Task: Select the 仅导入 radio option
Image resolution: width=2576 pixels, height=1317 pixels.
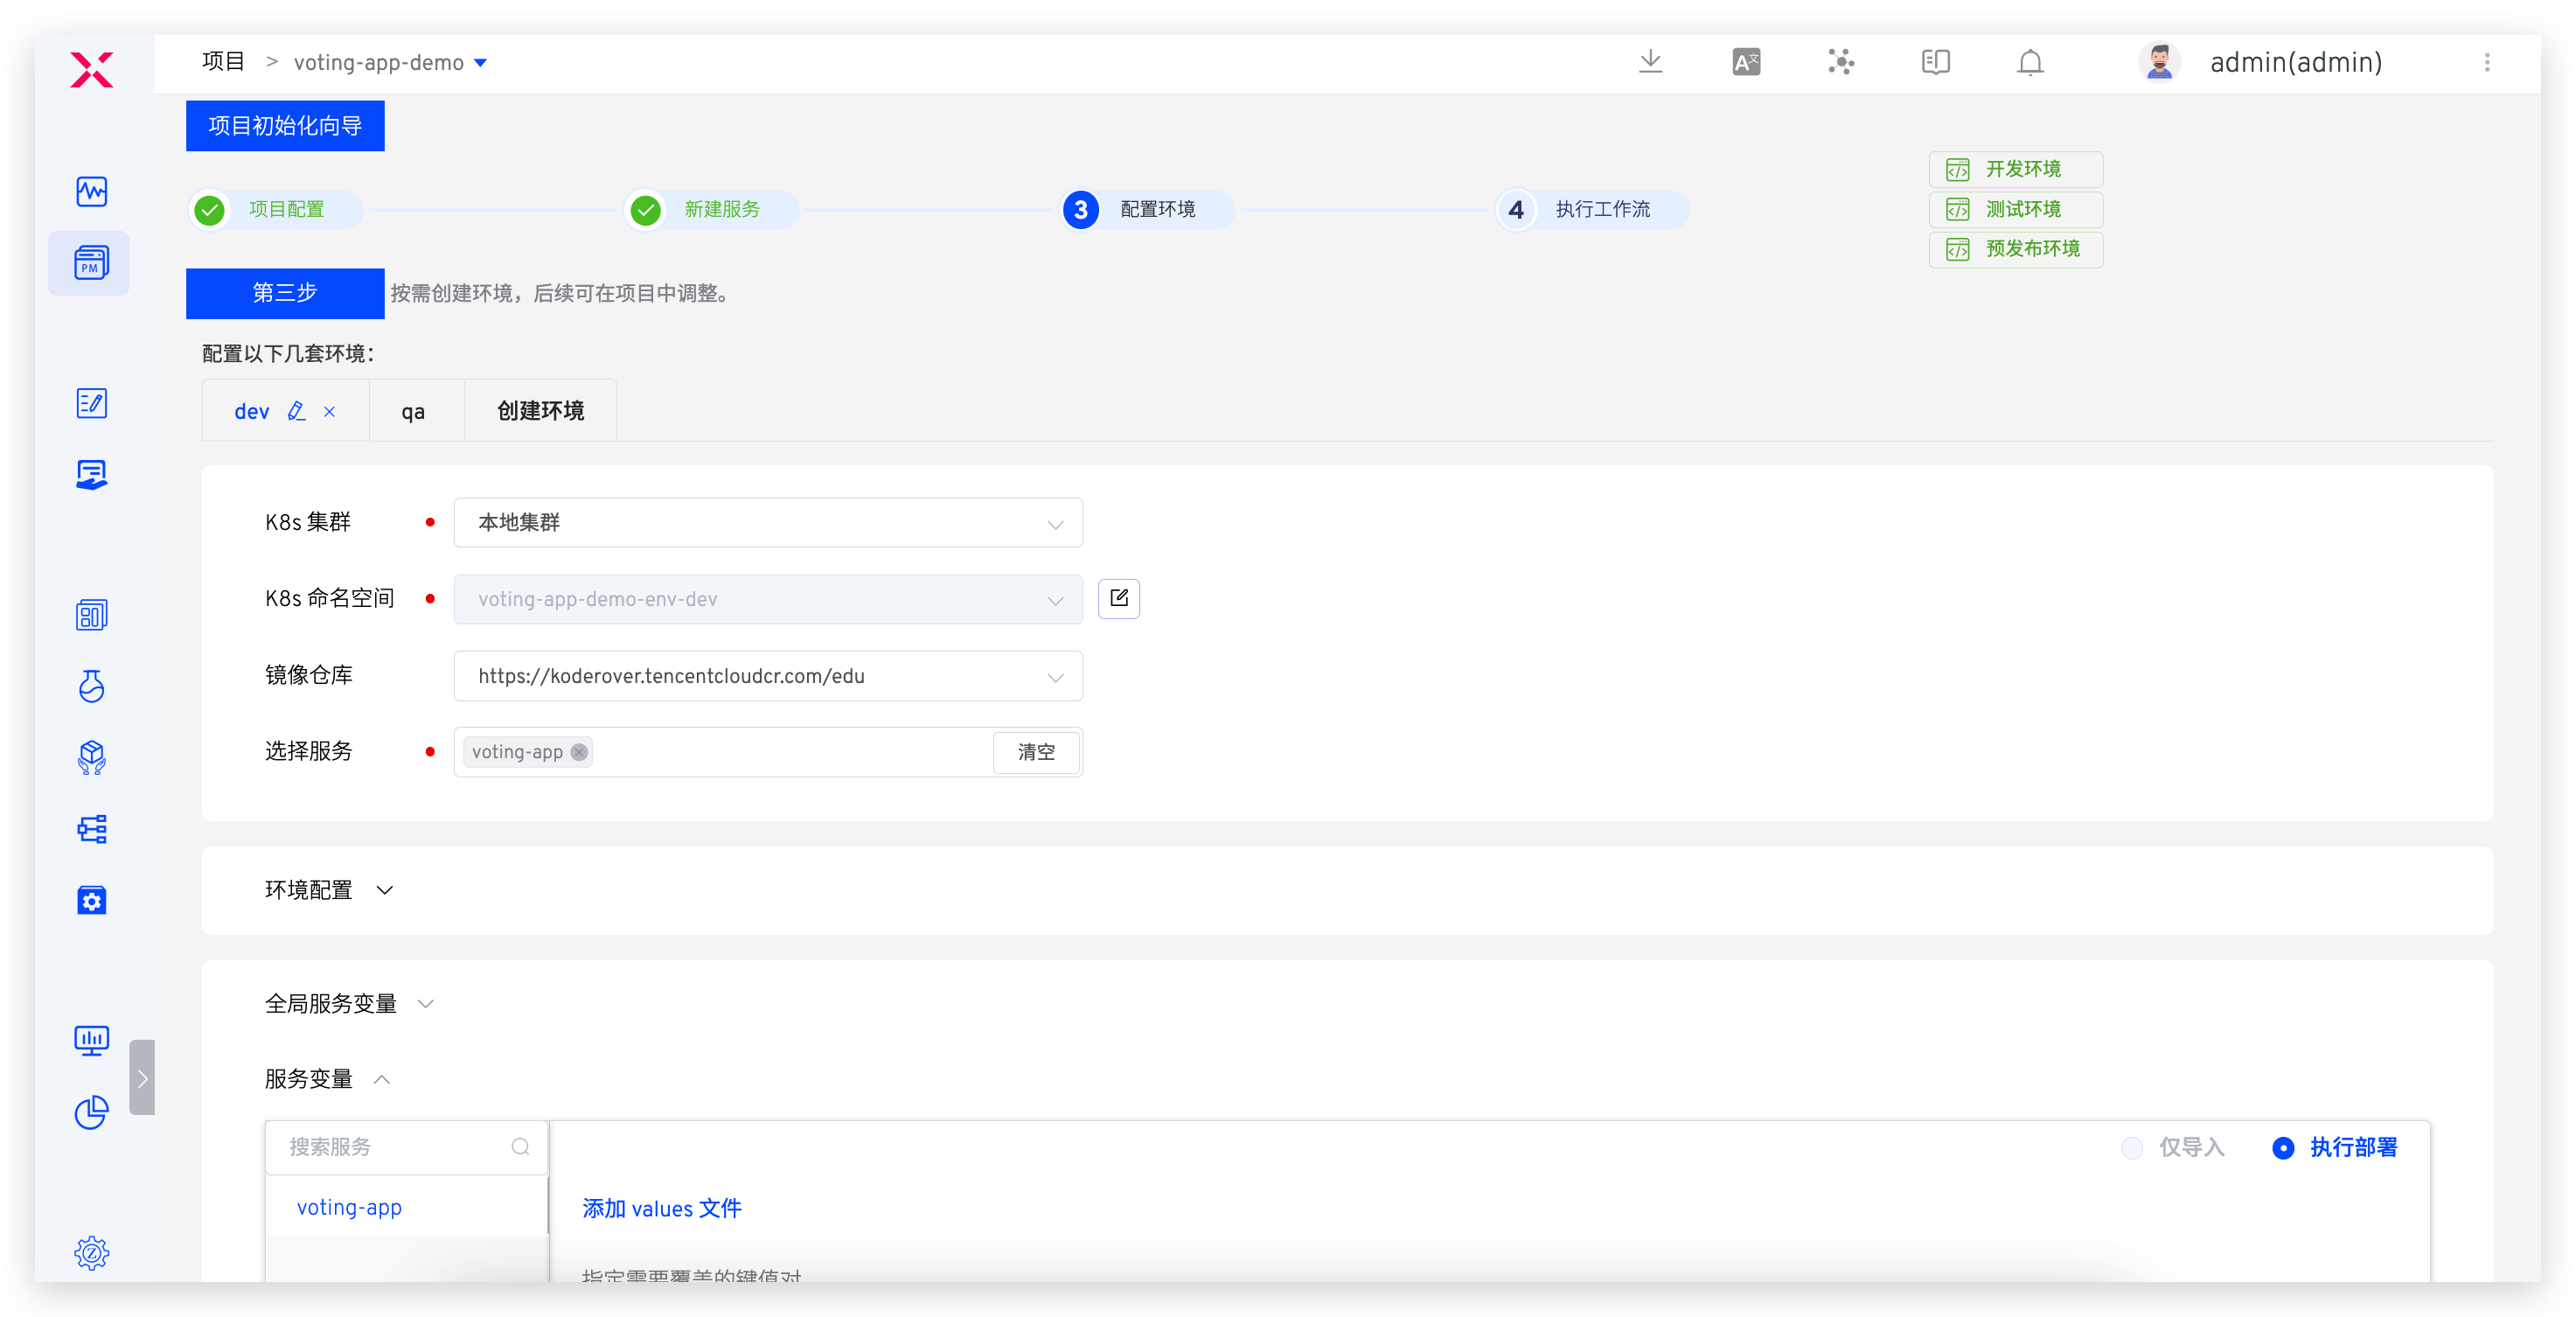Action: (x=2132, y=1147)
